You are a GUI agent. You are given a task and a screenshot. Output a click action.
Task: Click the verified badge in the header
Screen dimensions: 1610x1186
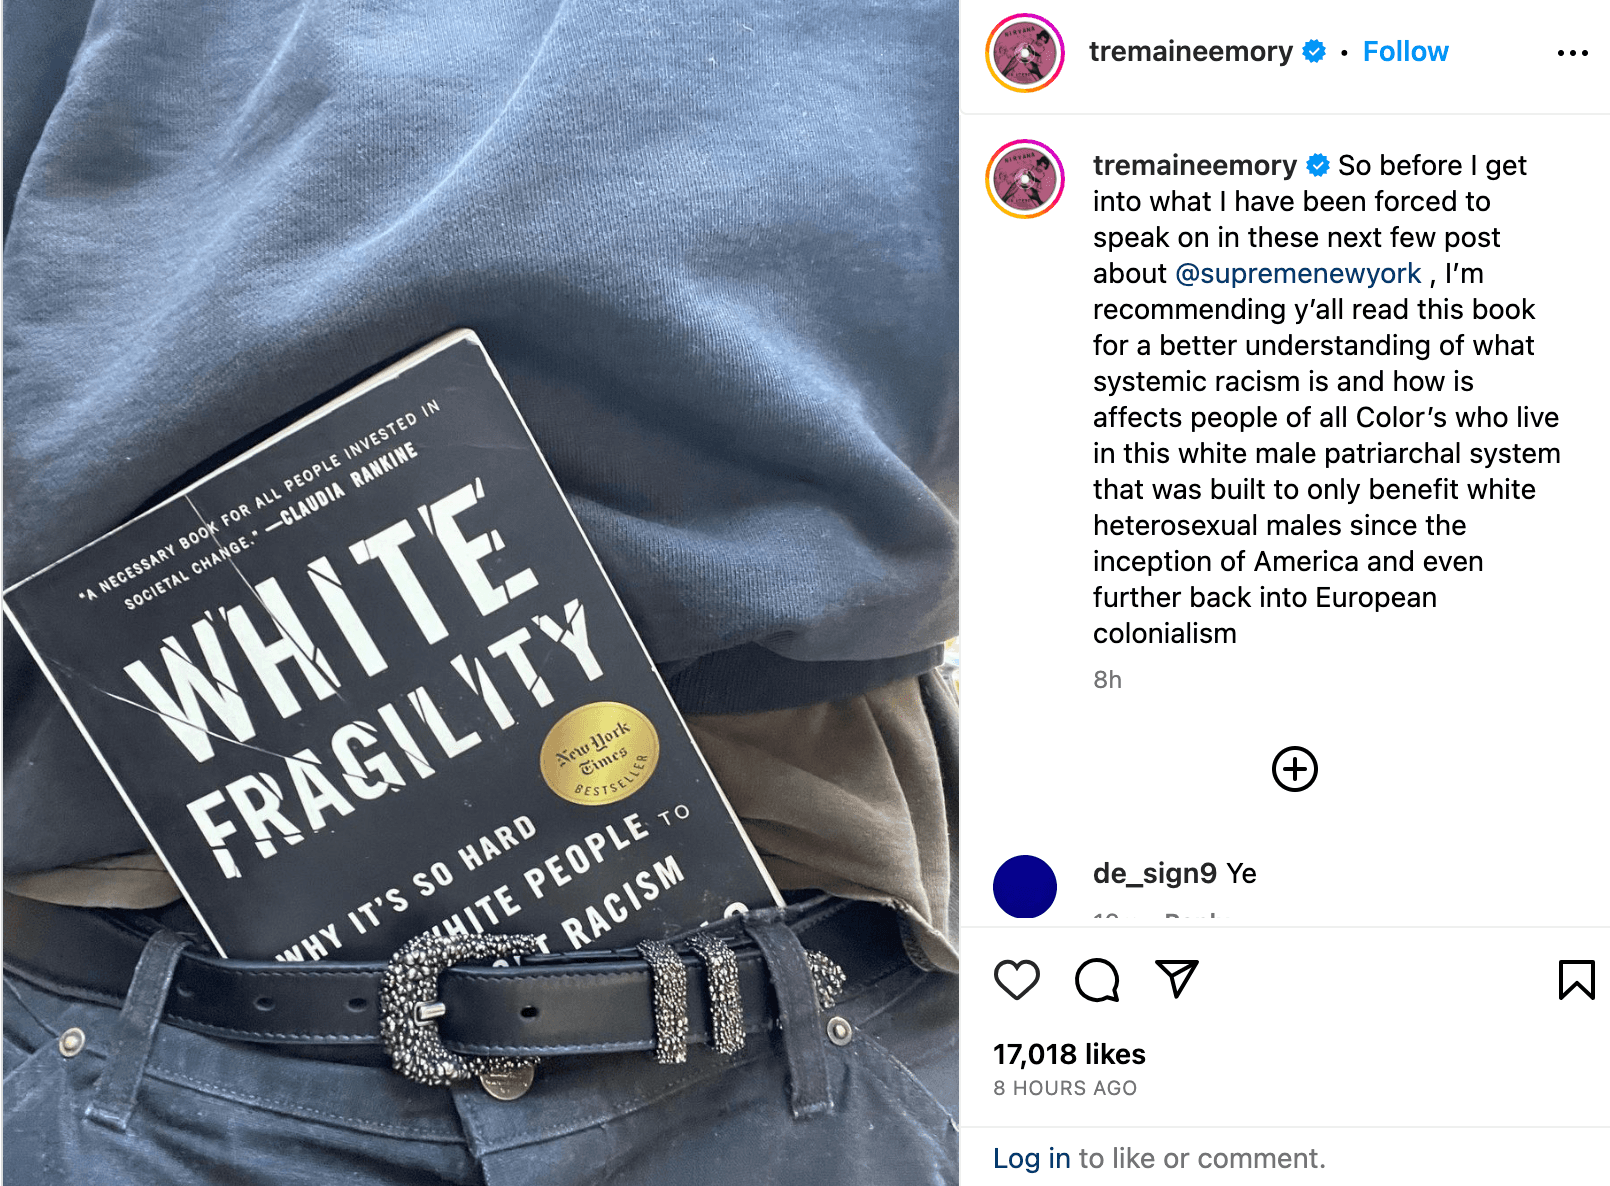(1315, 51)
